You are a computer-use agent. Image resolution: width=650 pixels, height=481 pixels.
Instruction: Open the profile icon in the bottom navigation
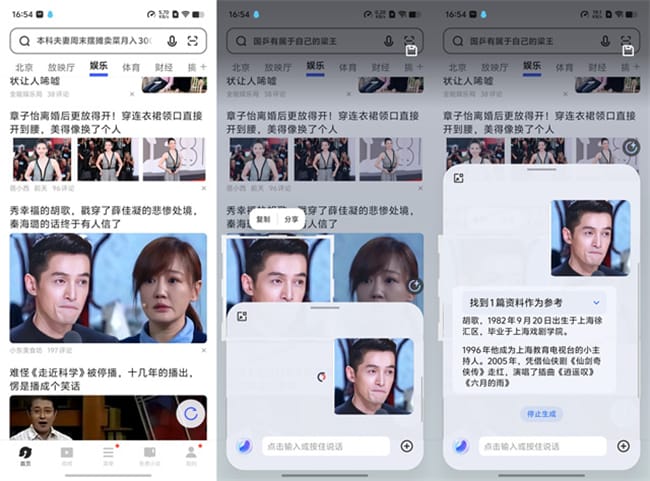[190, 454]
